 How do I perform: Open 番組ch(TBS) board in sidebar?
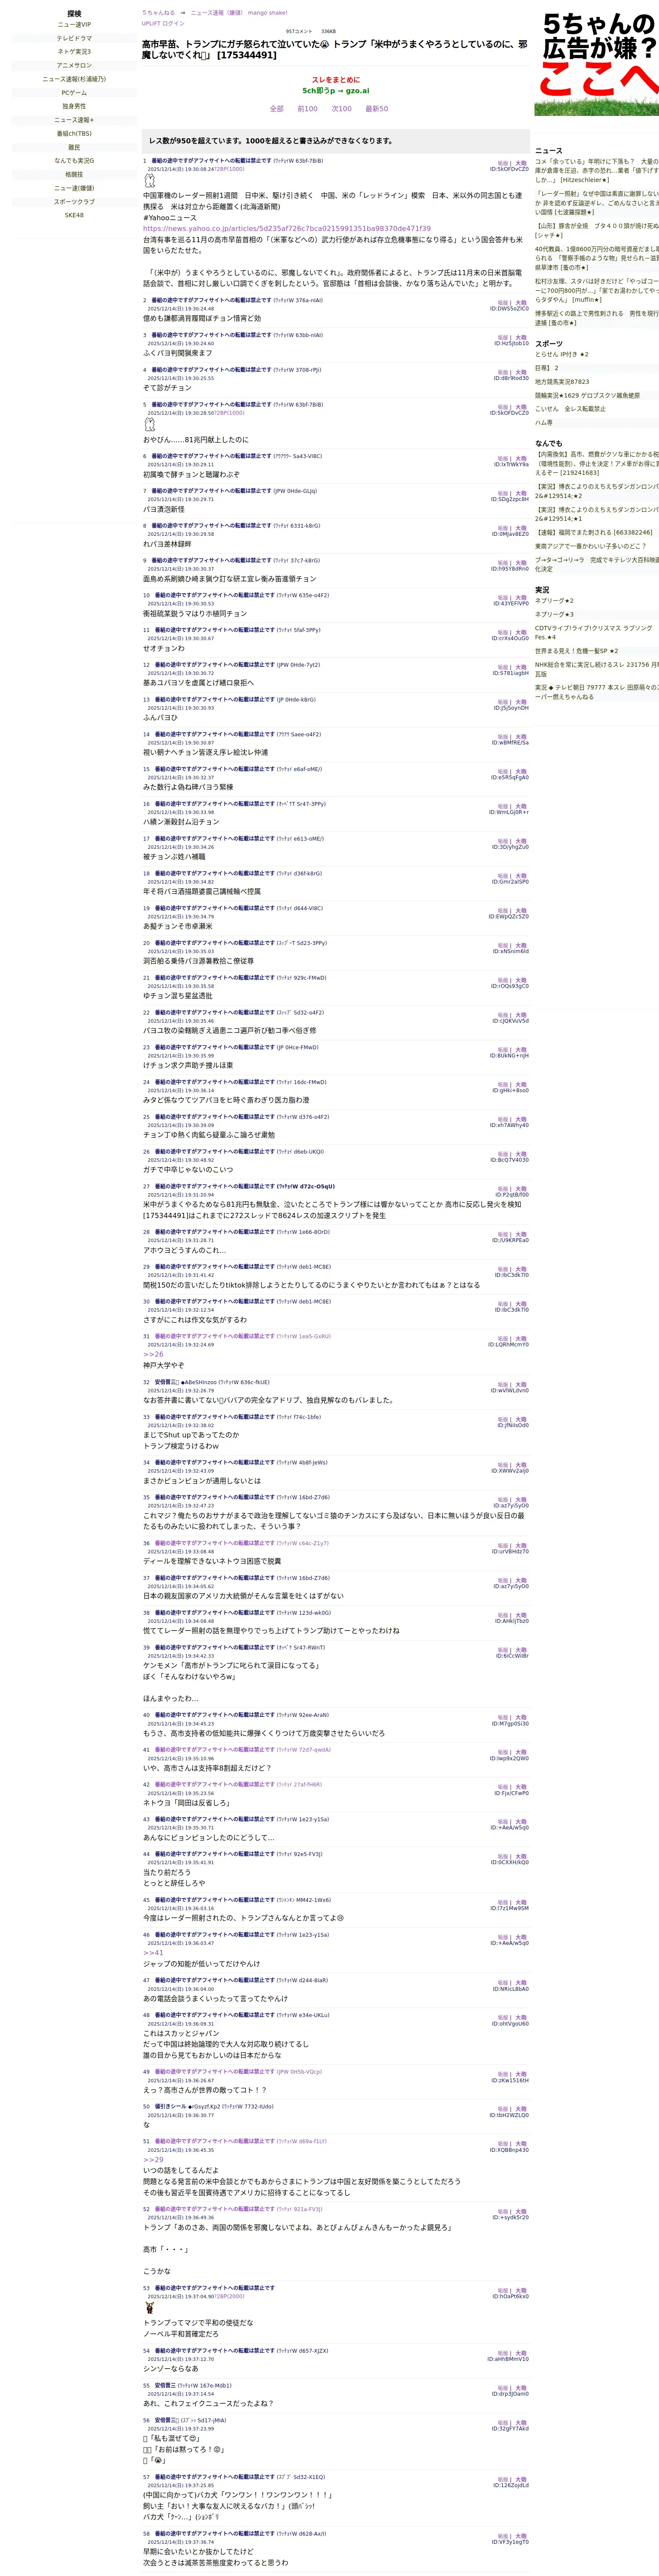pyautogui.click(x=74, y=133)
